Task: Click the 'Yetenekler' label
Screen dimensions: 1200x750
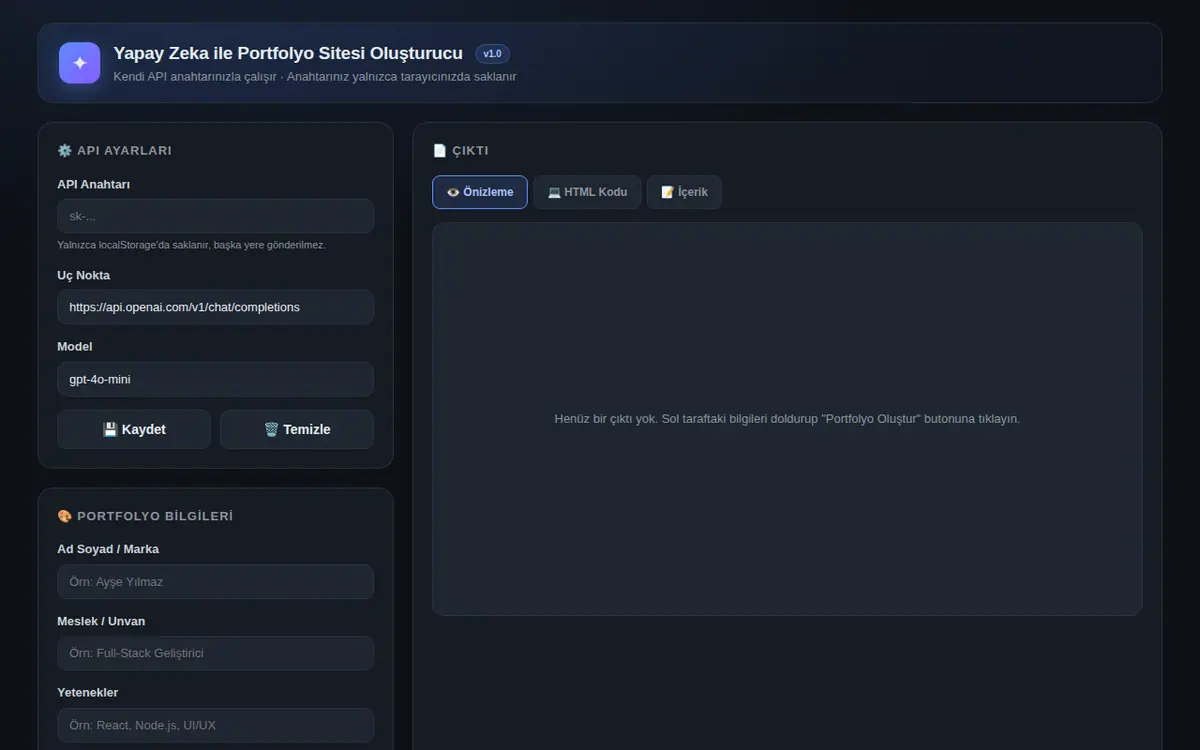Action: tap(87, 692)
